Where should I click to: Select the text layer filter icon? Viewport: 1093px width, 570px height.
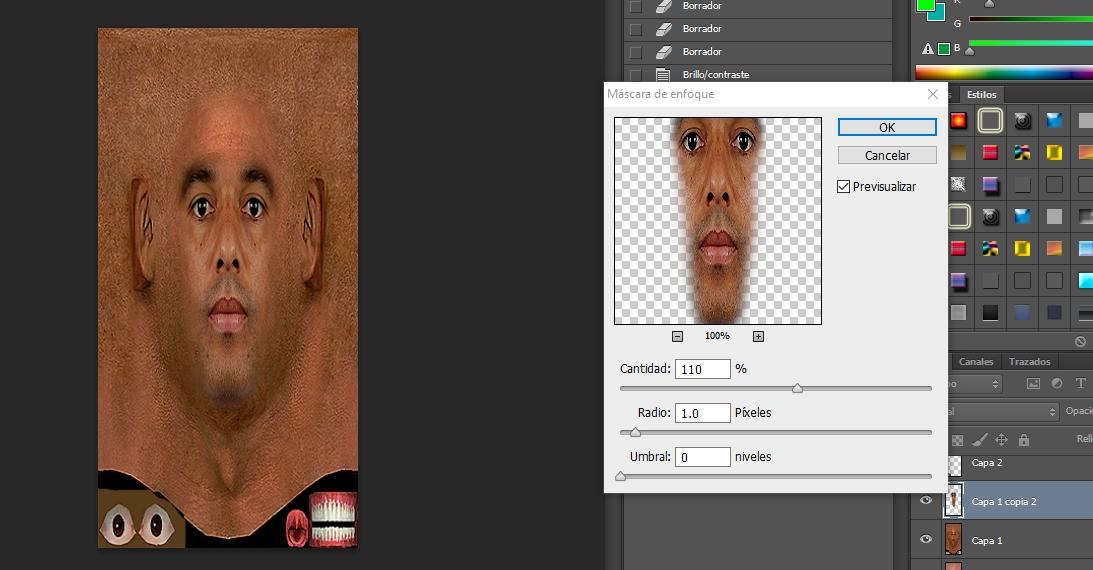1080,383
